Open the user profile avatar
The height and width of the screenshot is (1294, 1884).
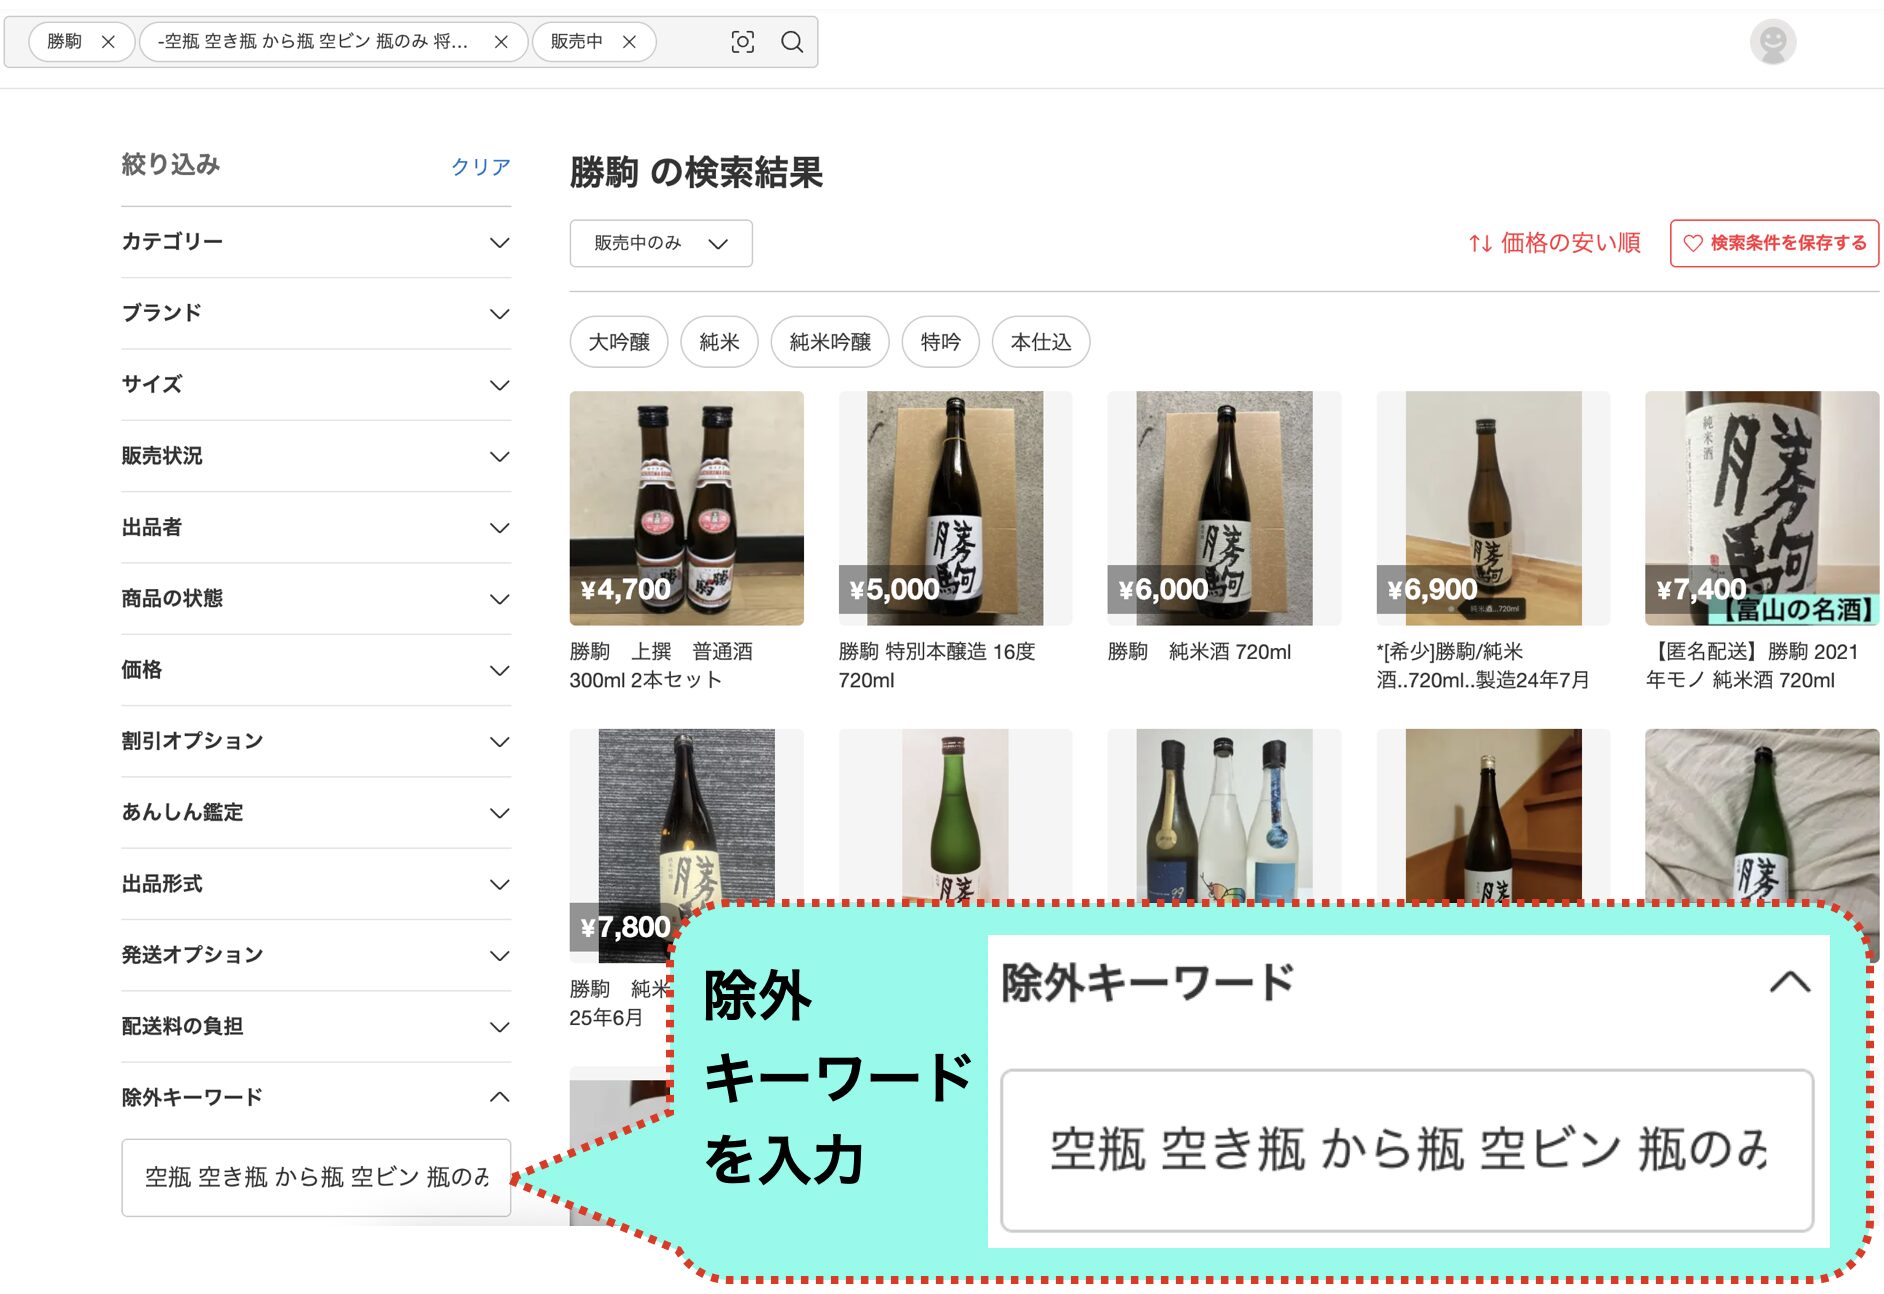(1772, 42)
